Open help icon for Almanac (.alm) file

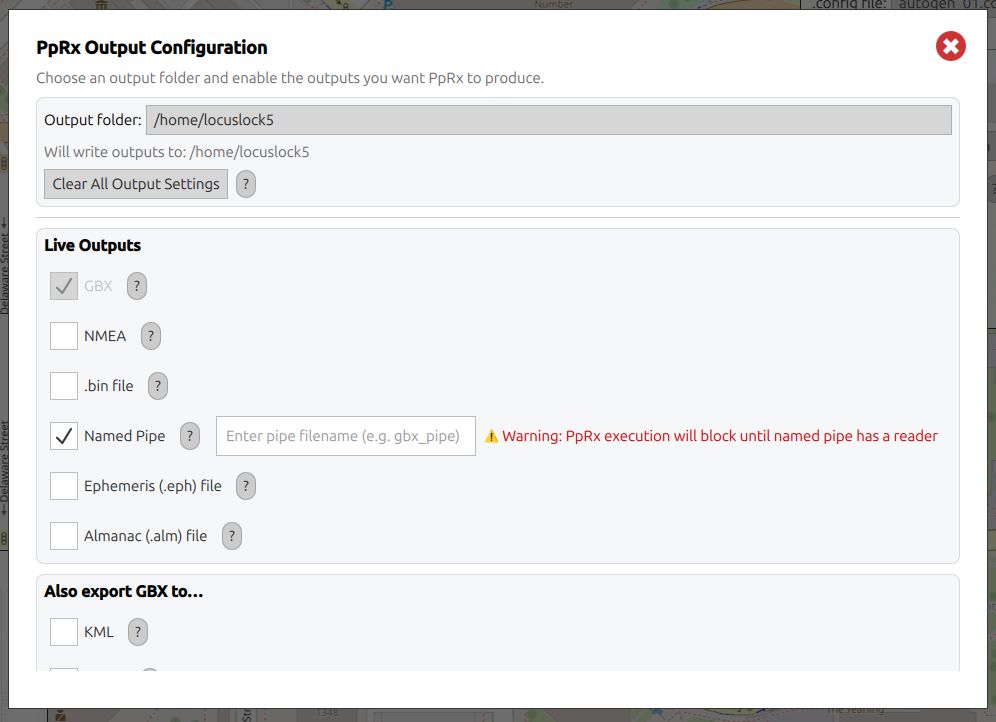[x=232, y=536]
